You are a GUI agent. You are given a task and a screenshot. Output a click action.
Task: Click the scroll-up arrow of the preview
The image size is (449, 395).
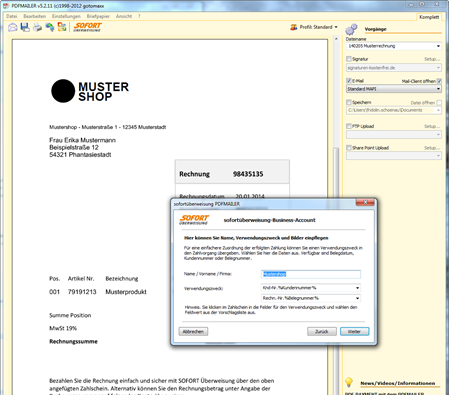tap(336, 39)
